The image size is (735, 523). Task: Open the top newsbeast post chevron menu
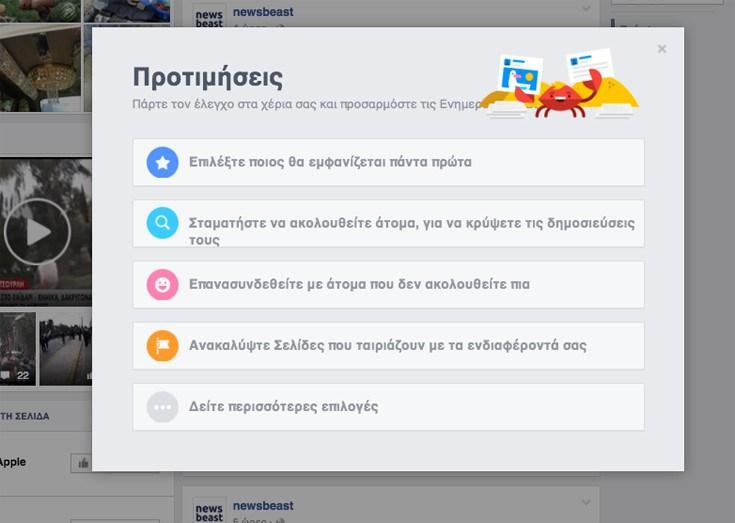pos(586,10)
